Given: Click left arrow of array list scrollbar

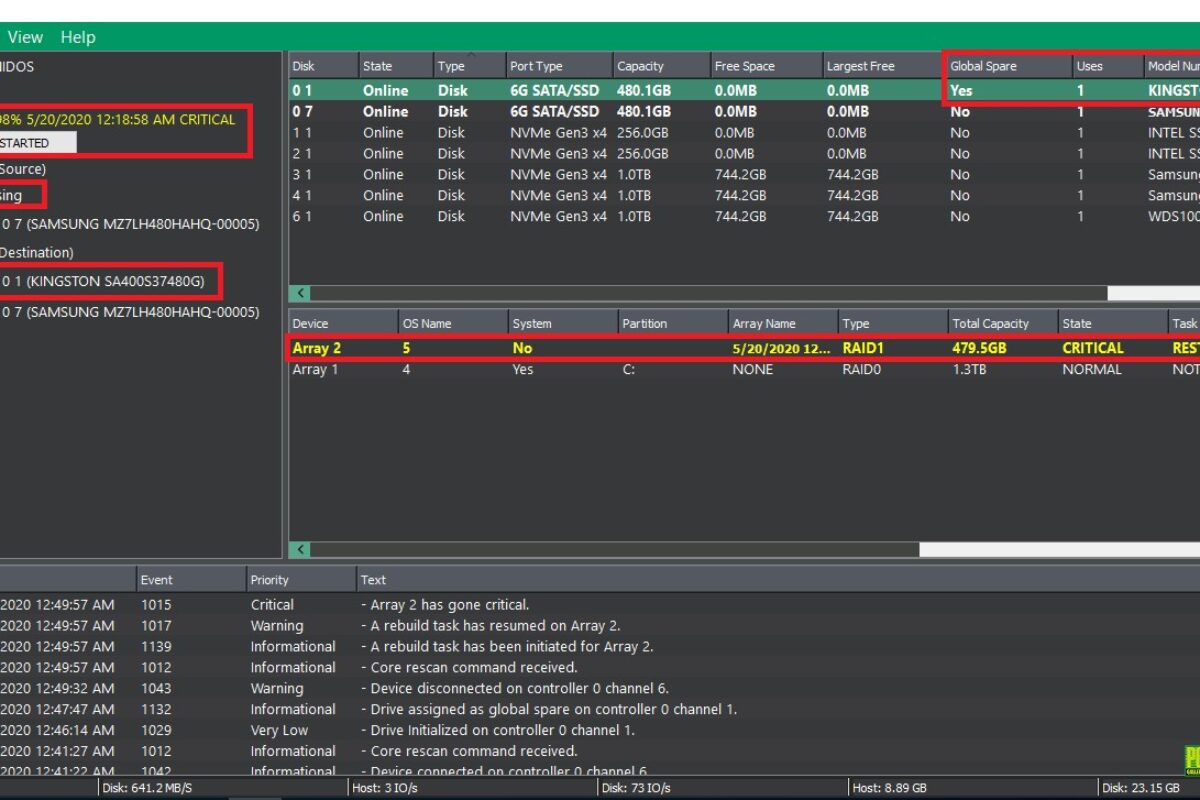Looking at the screenshot, I should click(301, 549).
